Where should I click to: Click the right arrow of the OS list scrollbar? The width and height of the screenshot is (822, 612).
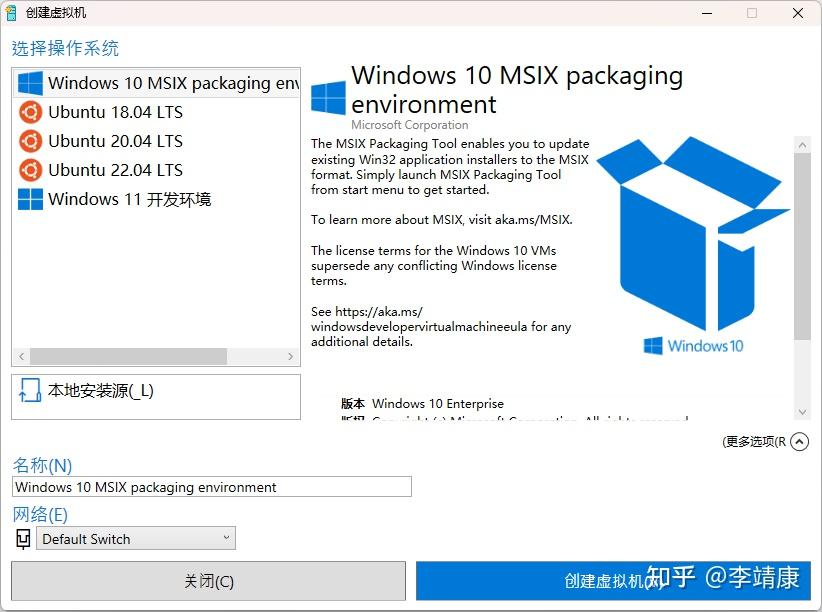point(290,357)
